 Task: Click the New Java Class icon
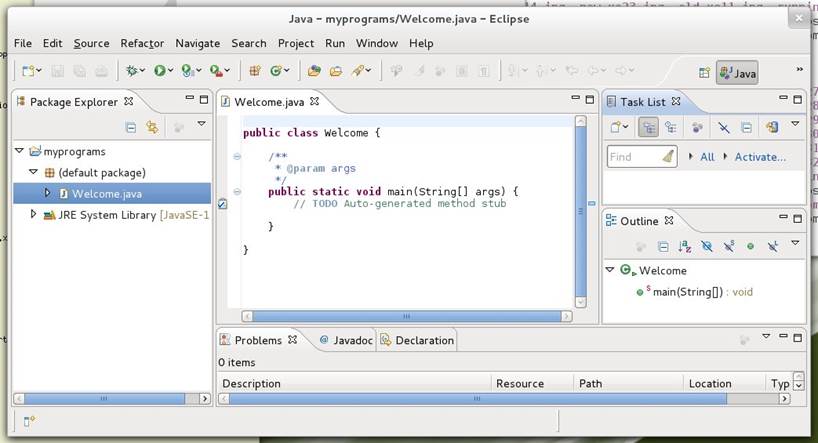pos(275,71)
